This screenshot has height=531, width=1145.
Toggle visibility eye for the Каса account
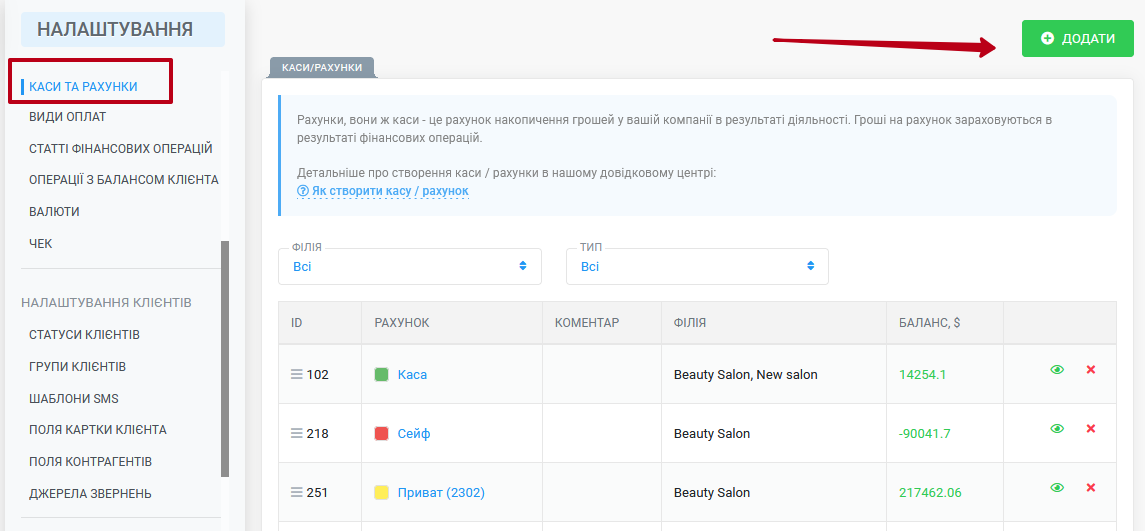pyautogui.click(x=1057, y=370)
